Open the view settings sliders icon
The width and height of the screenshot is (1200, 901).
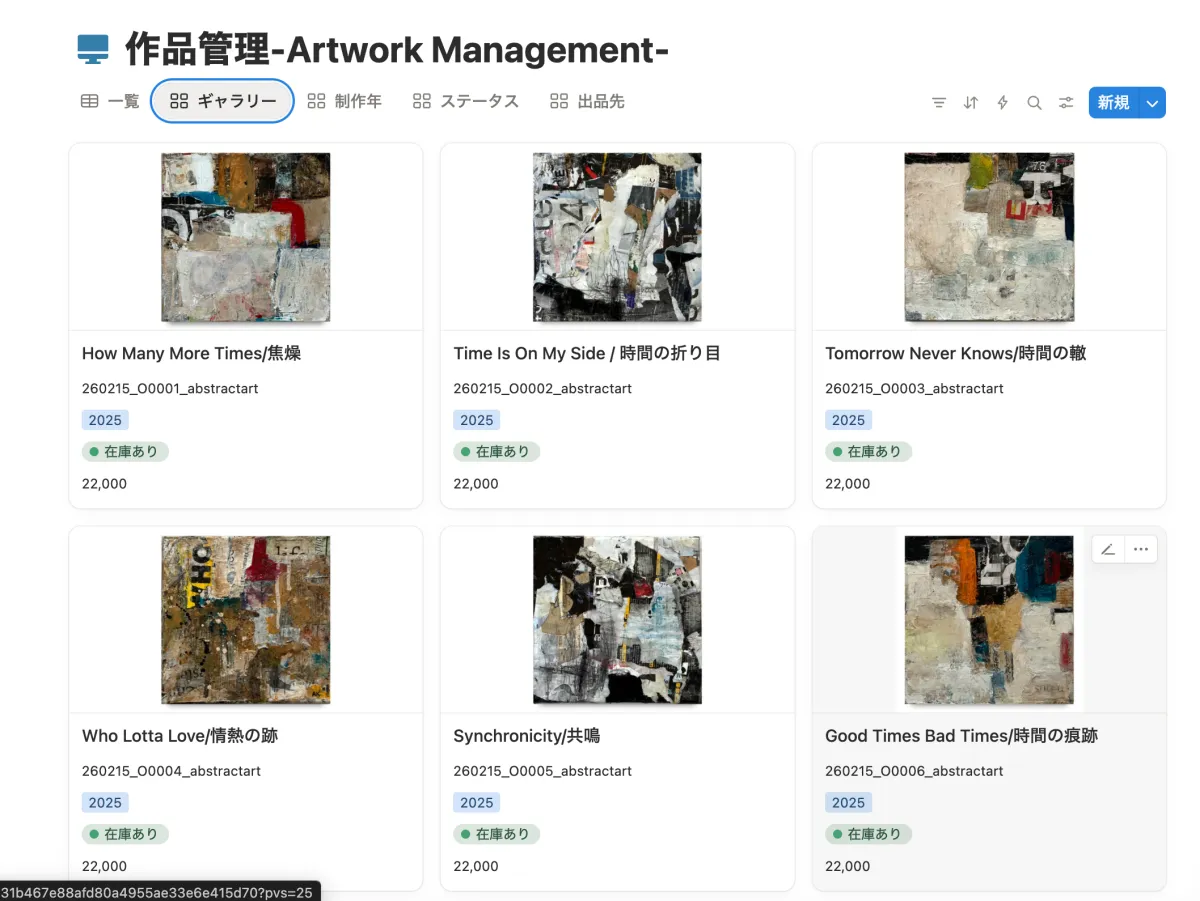tap(1066, 102)
